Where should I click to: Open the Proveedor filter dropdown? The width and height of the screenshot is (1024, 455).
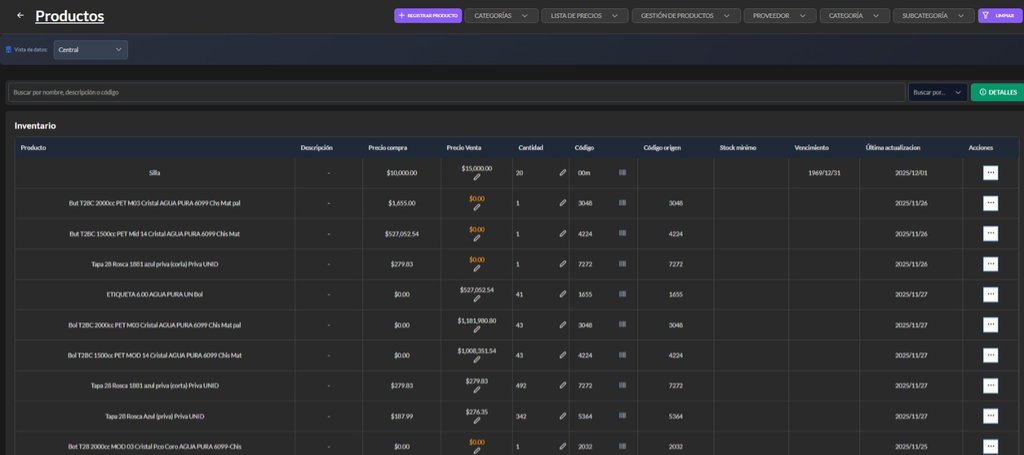pos(779,16)
